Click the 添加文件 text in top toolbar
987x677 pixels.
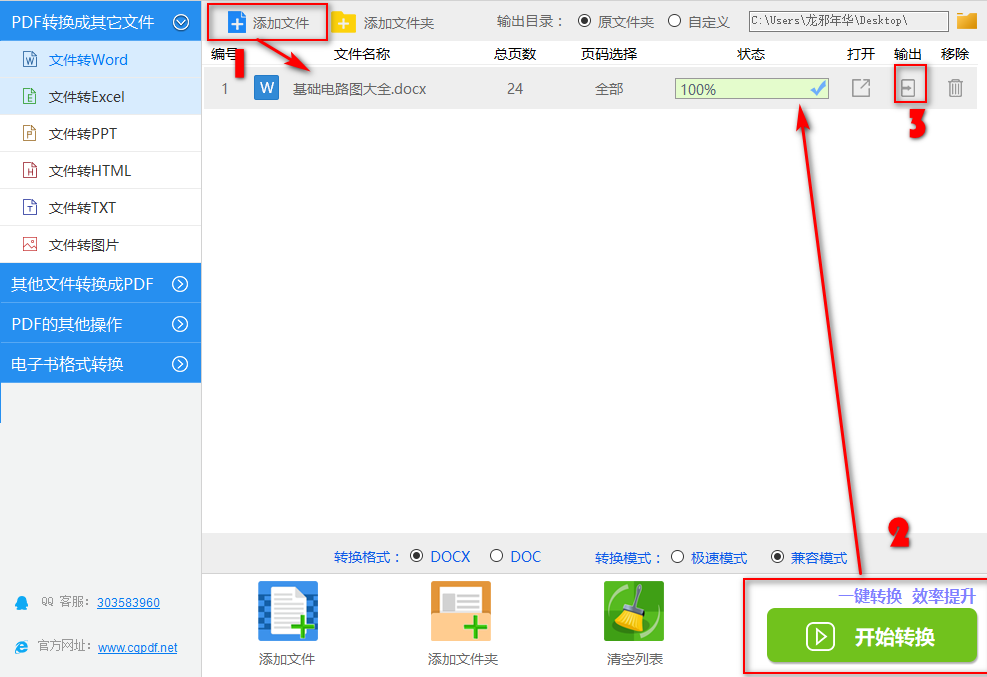(281, 23)
